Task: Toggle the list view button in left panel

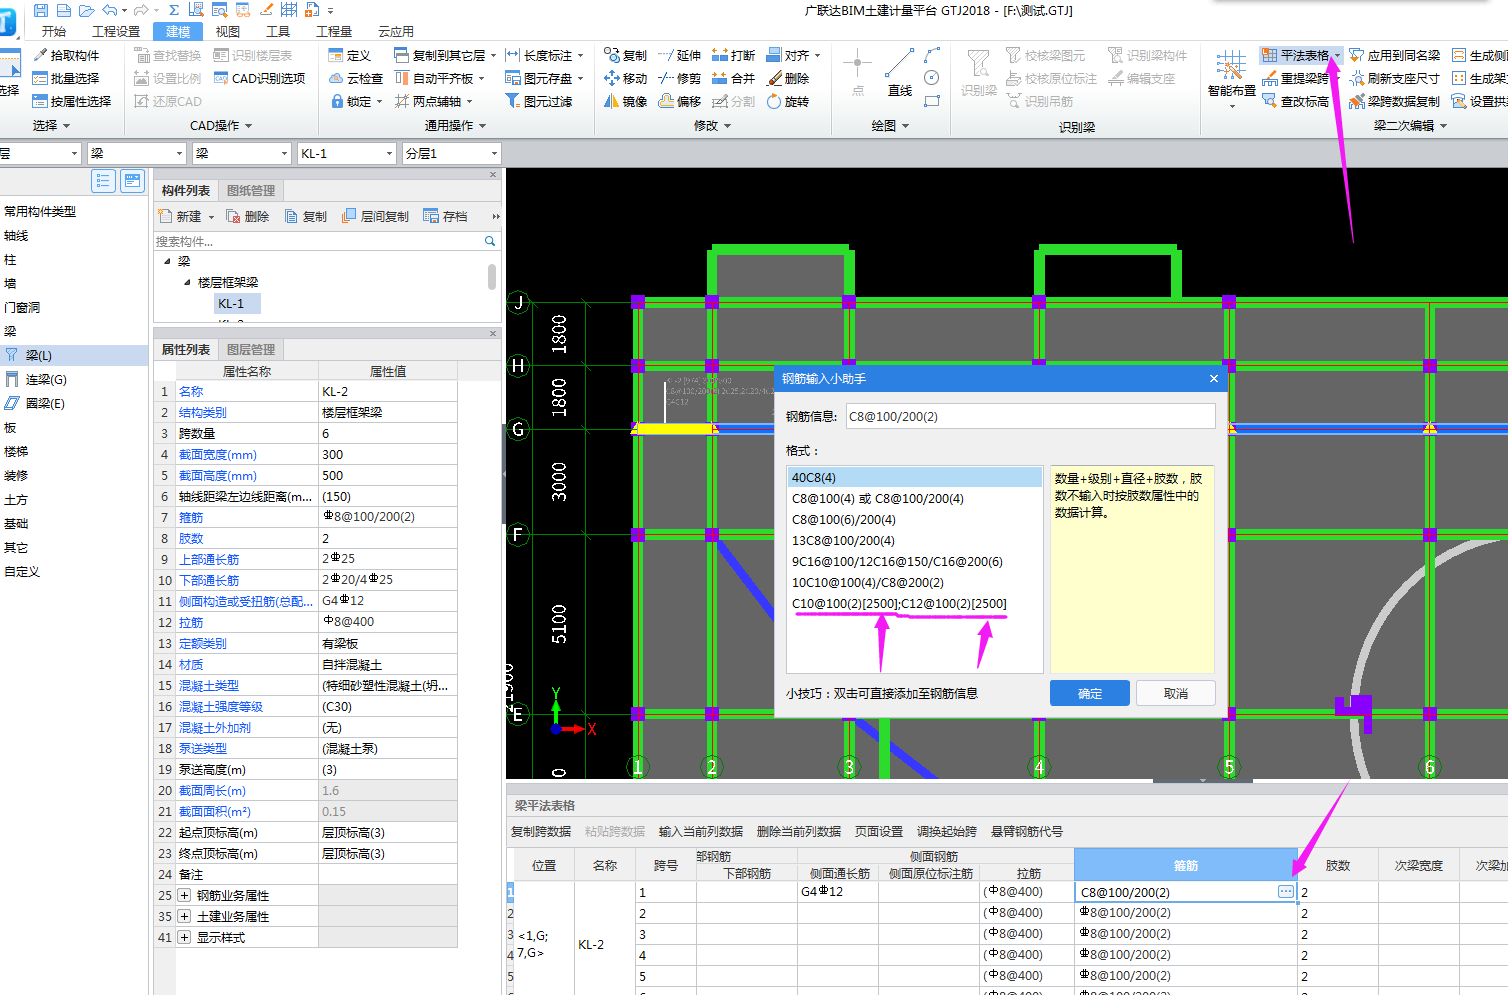Action: (x=103, y=181)
